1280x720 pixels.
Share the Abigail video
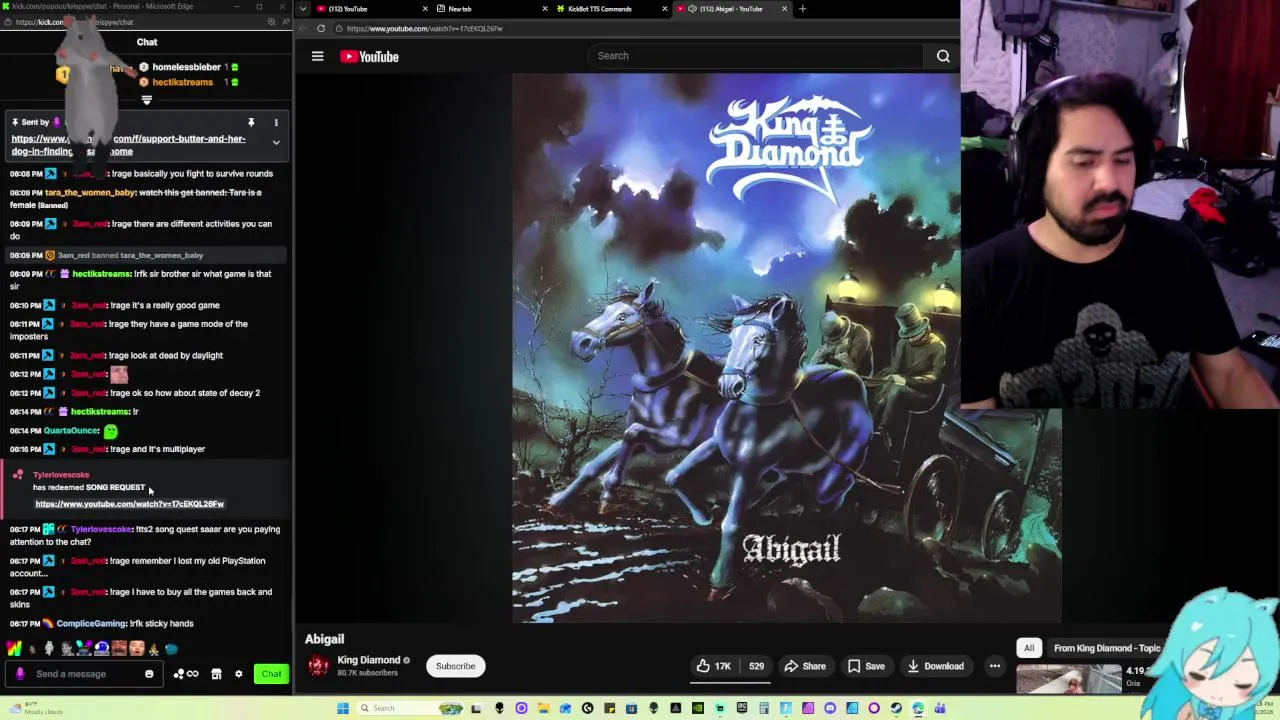804,666
